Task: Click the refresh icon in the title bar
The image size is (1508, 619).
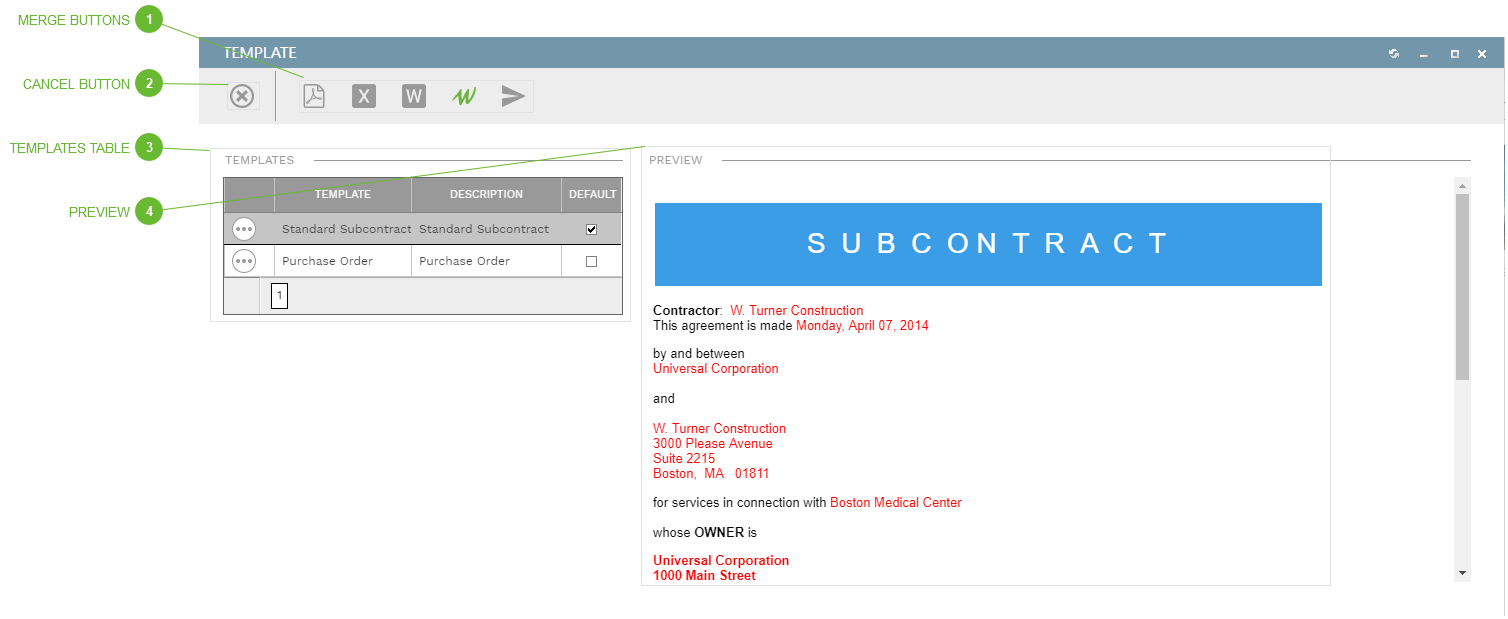Action: coord(1394,53)
